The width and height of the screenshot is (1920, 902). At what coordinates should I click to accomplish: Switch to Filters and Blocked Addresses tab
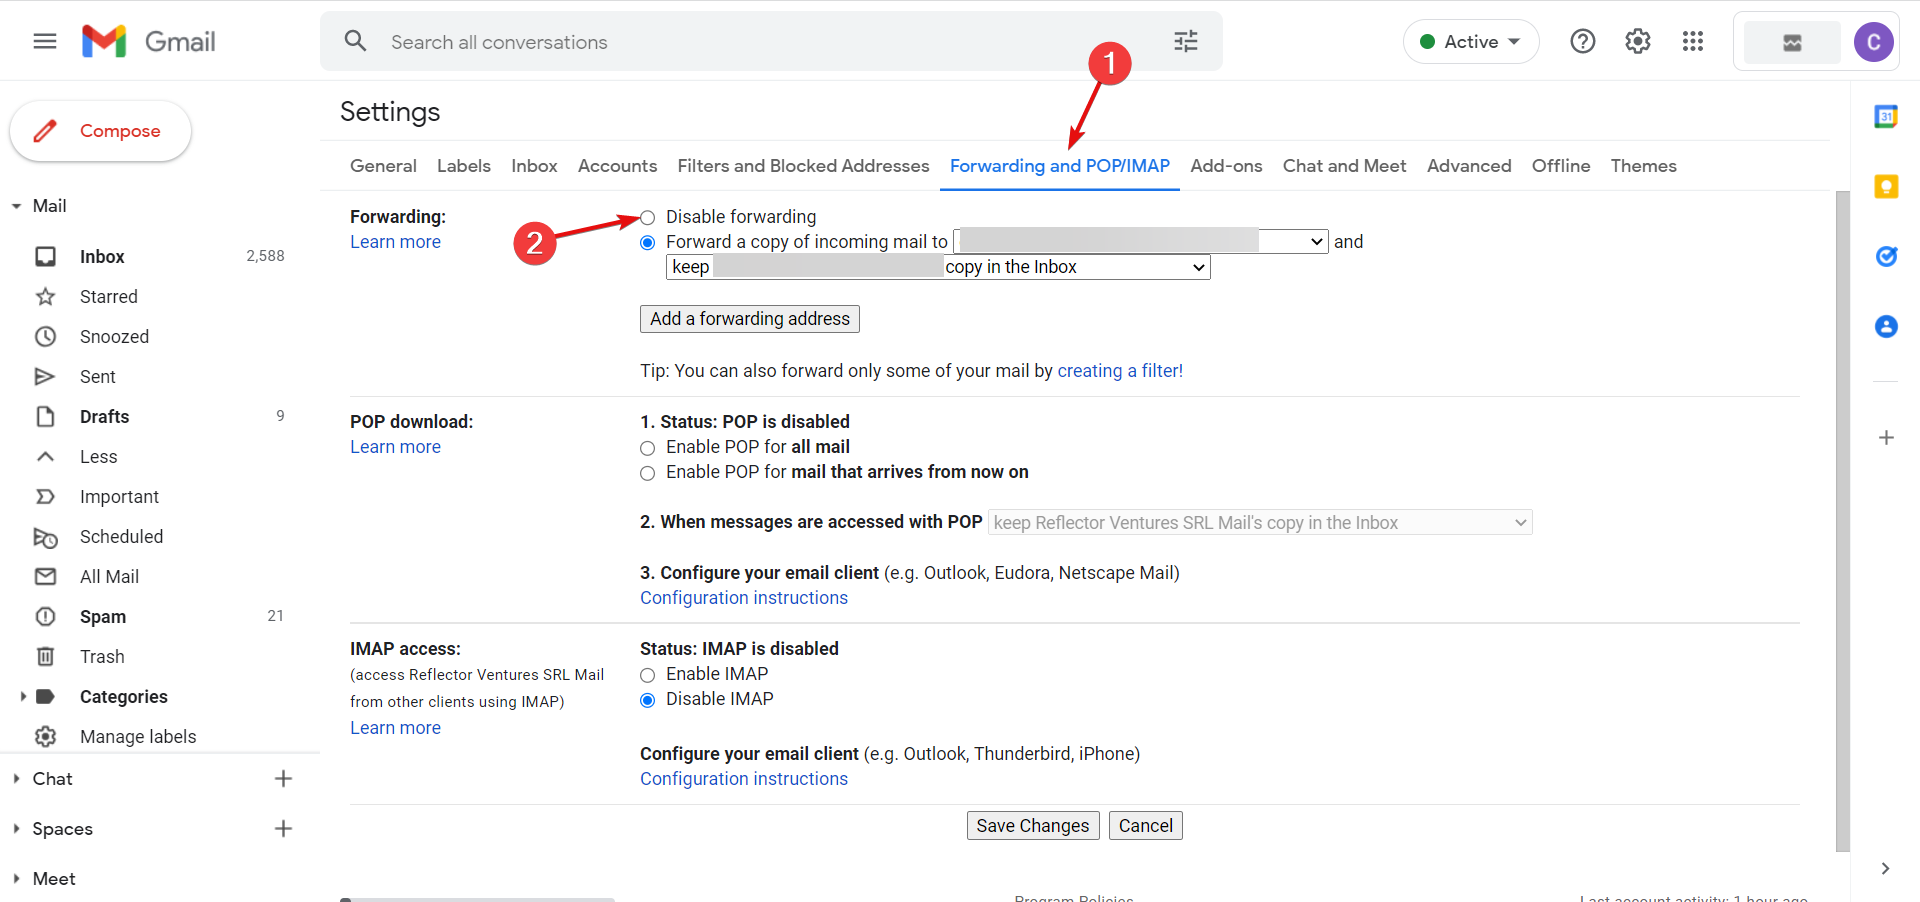(803, 166)
